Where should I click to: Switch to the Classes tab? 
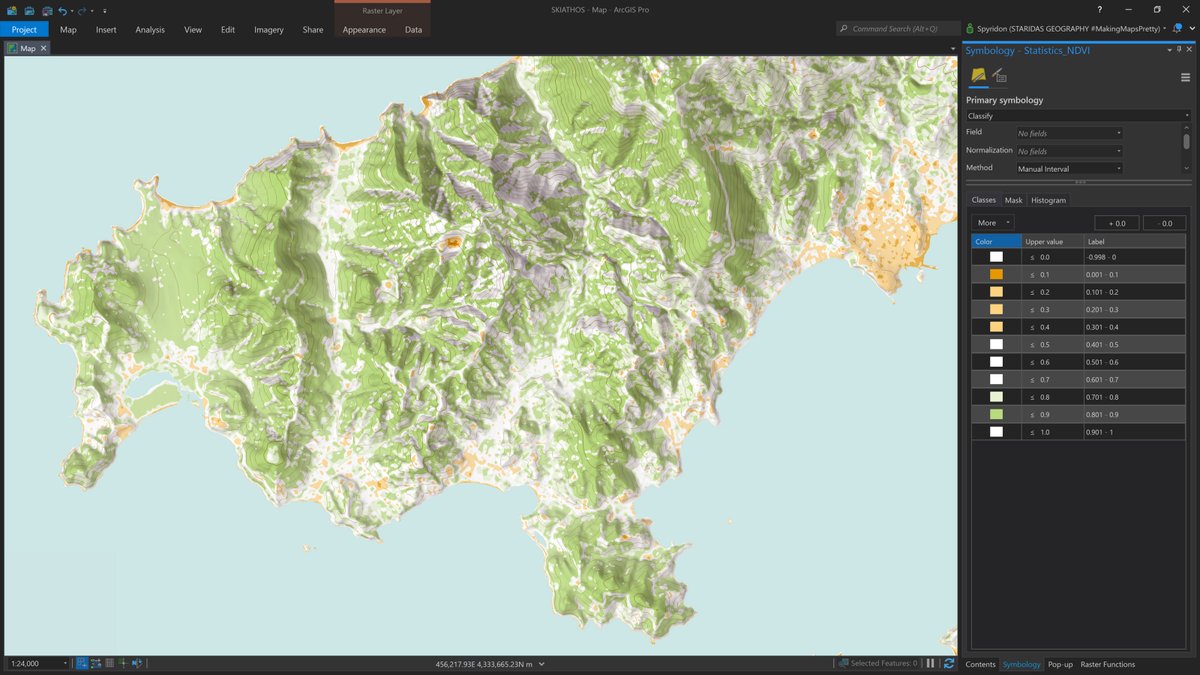point(984,200)
